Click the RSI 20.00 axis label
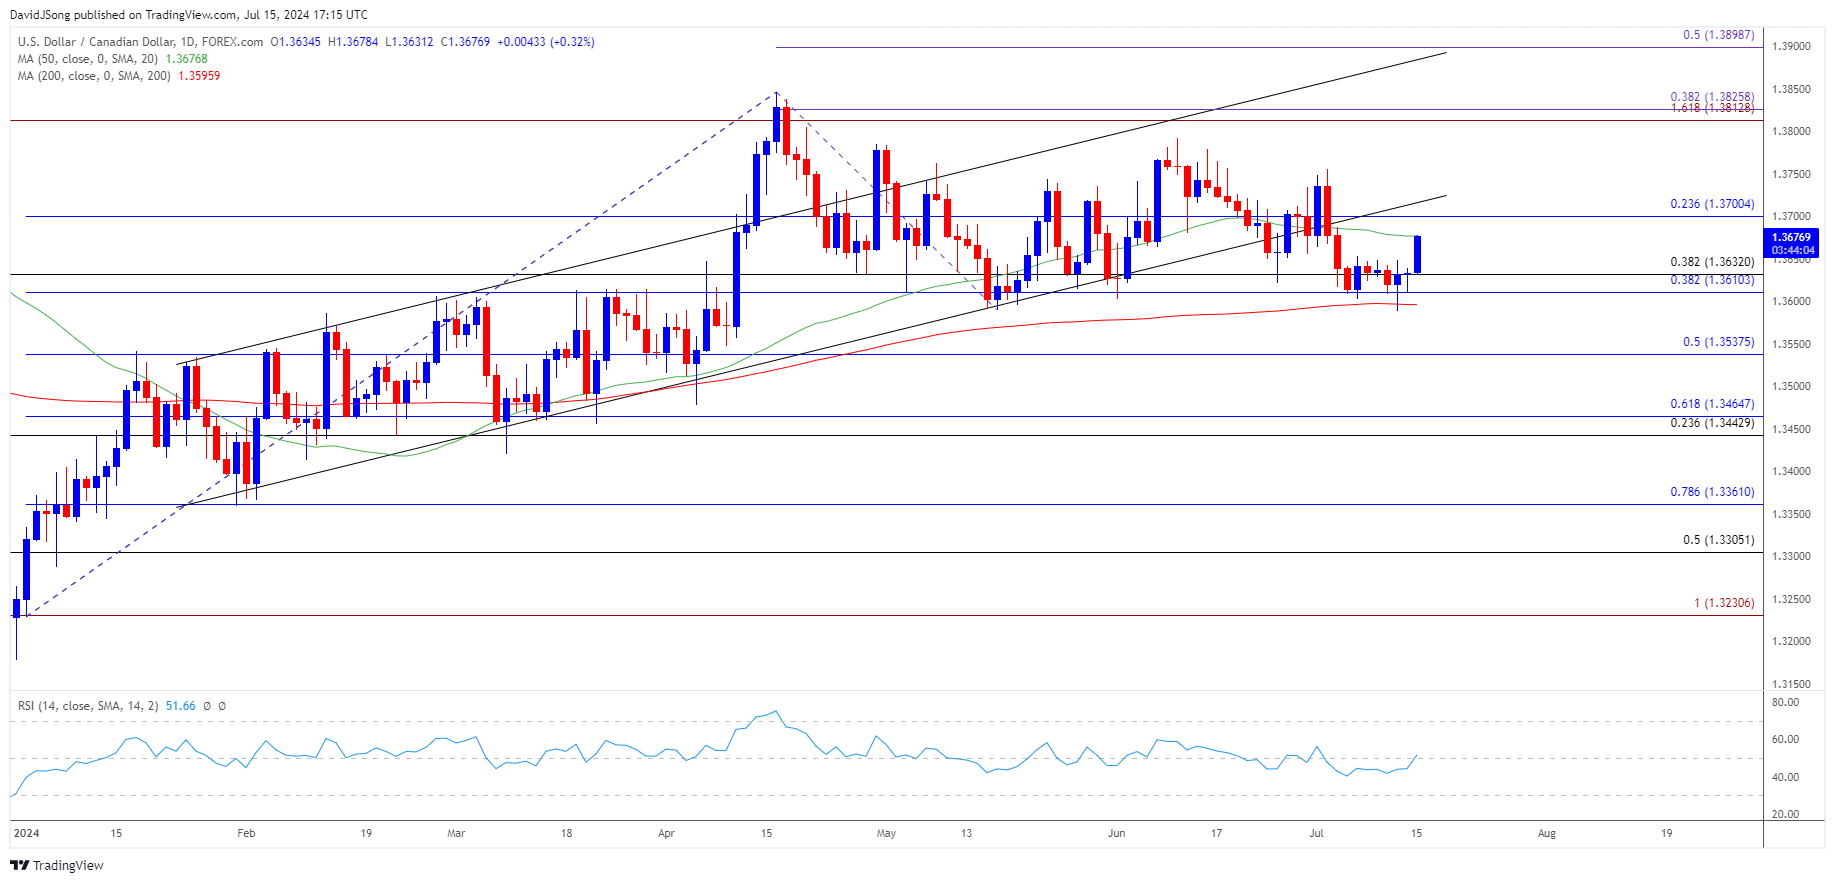 [x=1786, y=814]
